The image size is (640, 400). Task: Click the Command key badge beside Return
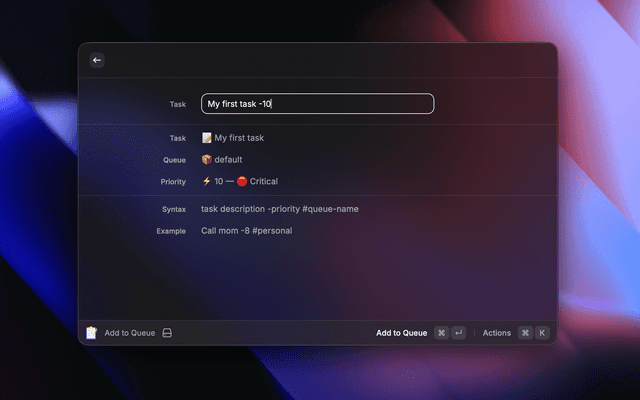(441, 333)
